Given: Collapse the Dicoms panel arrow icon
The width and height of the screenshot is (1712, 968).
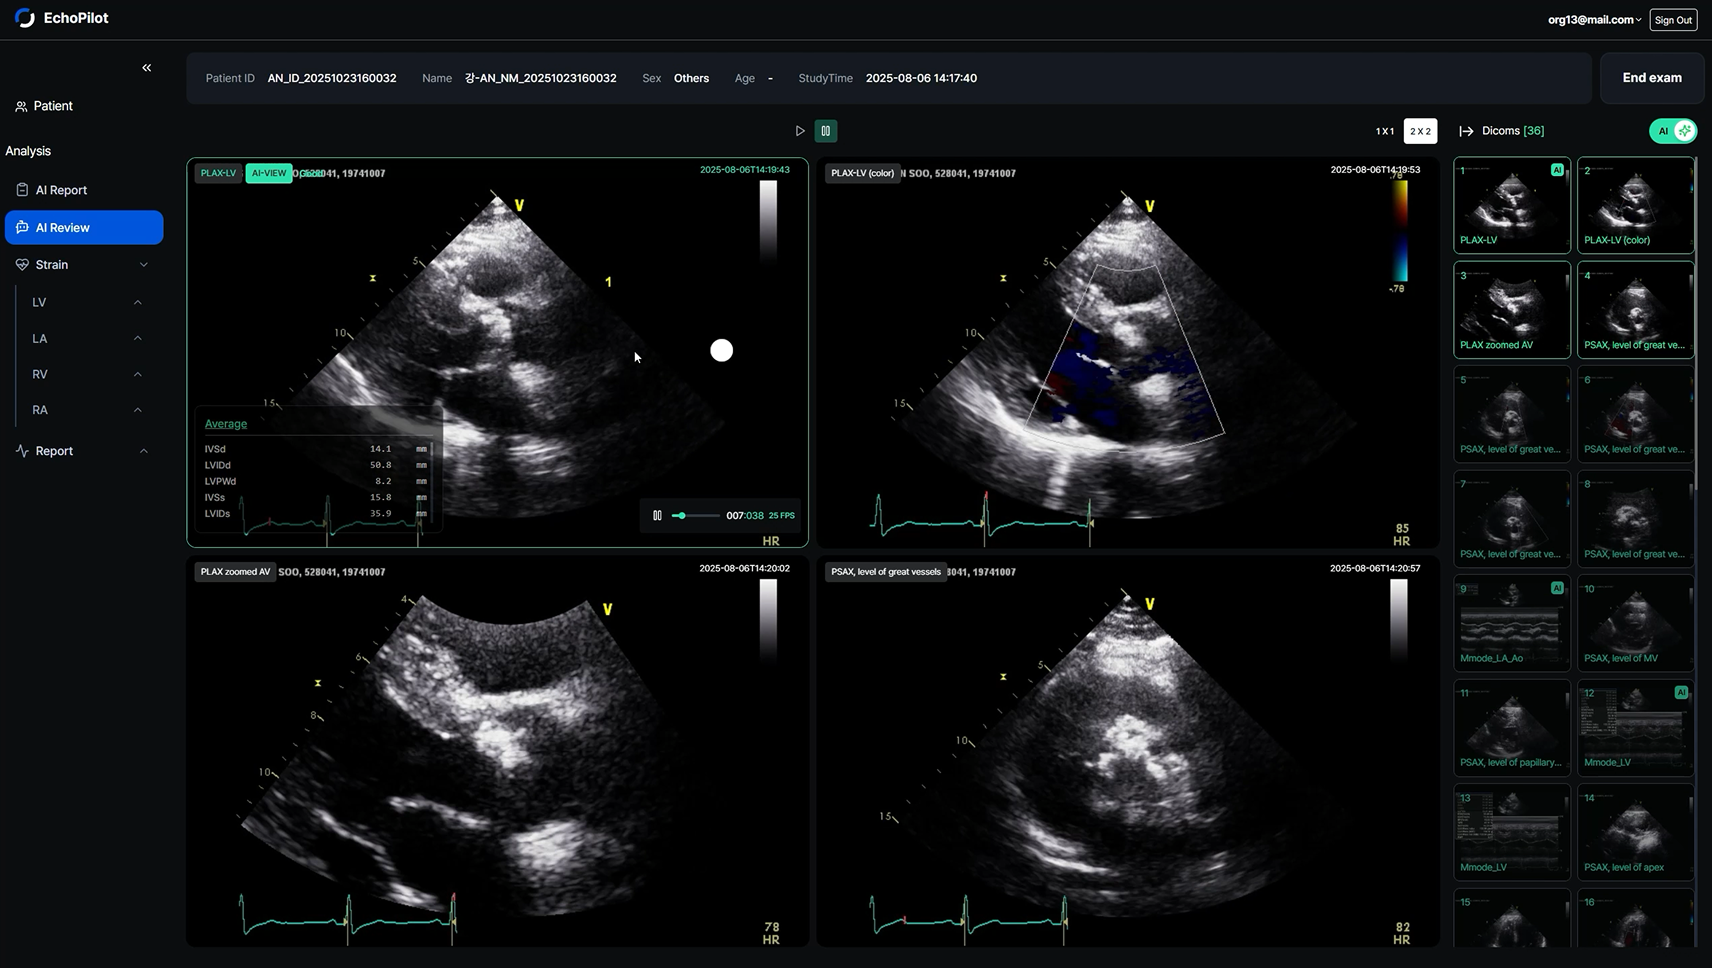Looking at the screenshot, I should tap(1466, 131).
